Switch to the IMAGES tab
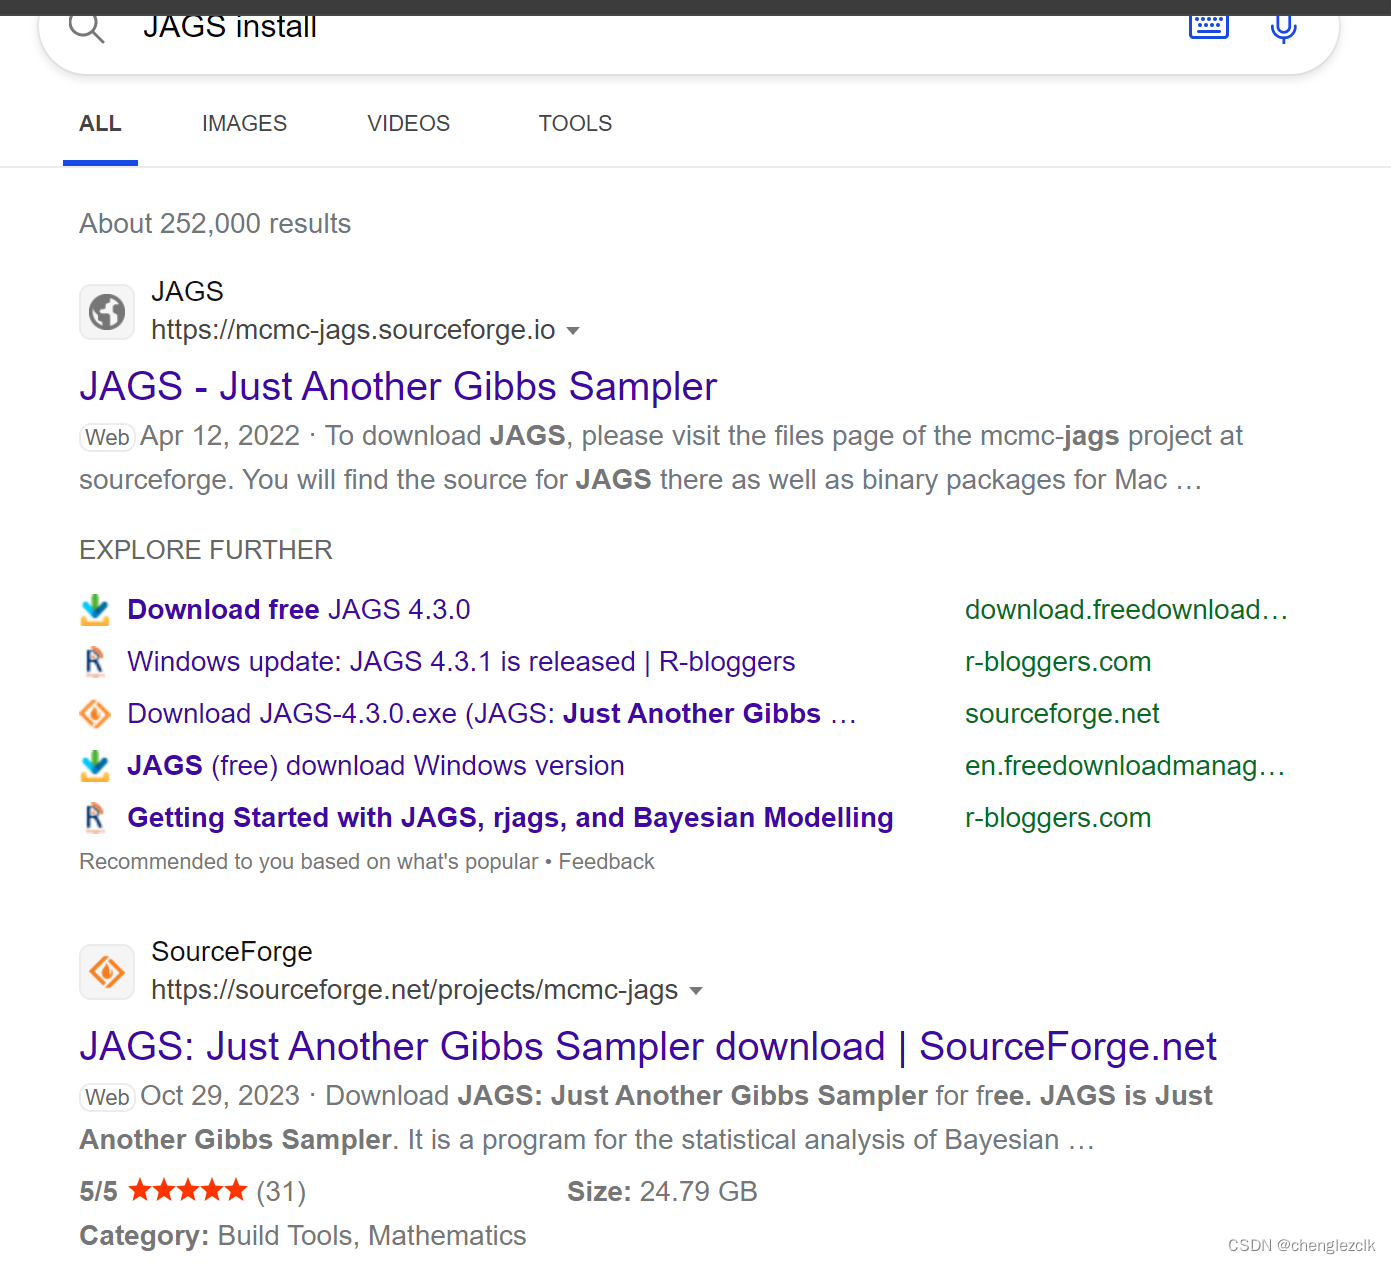1391x1264 pixels. (244, 123)
